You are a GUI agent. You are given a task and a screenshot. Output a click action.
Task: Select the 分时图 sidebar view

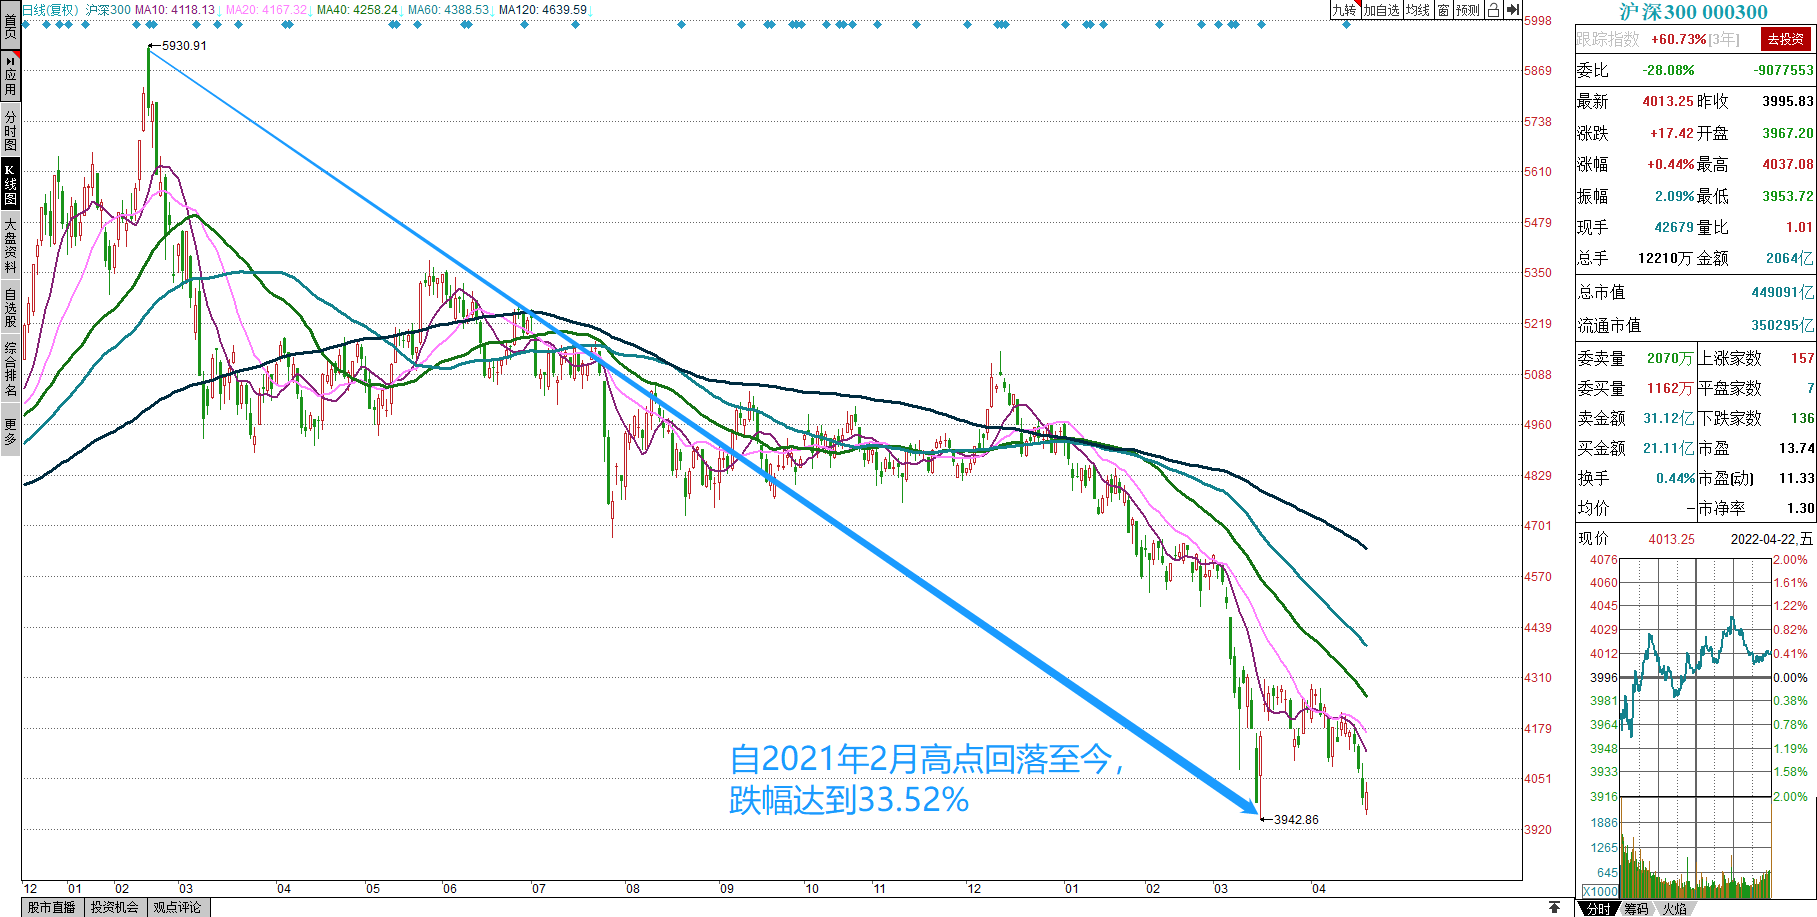click(10, 130)
